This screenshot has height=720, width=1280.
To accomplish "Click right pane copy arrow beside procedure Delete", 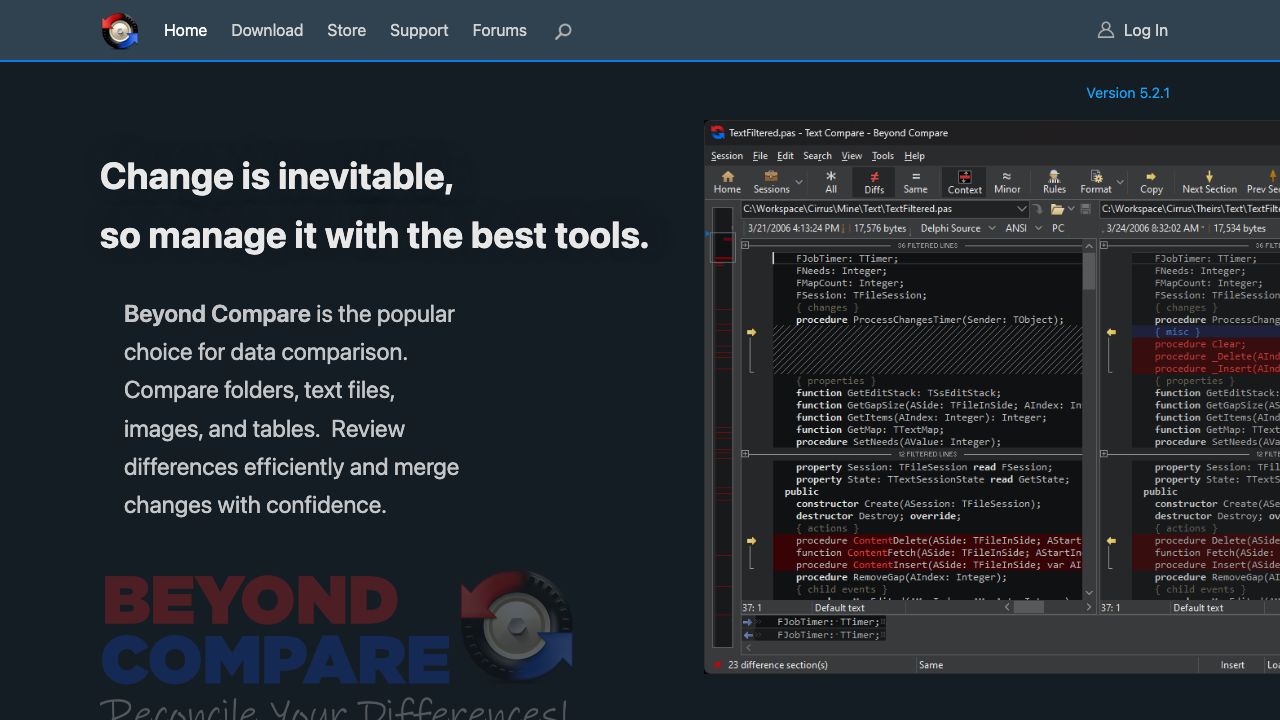I will pyautogui.click(x=1110, y=541).
